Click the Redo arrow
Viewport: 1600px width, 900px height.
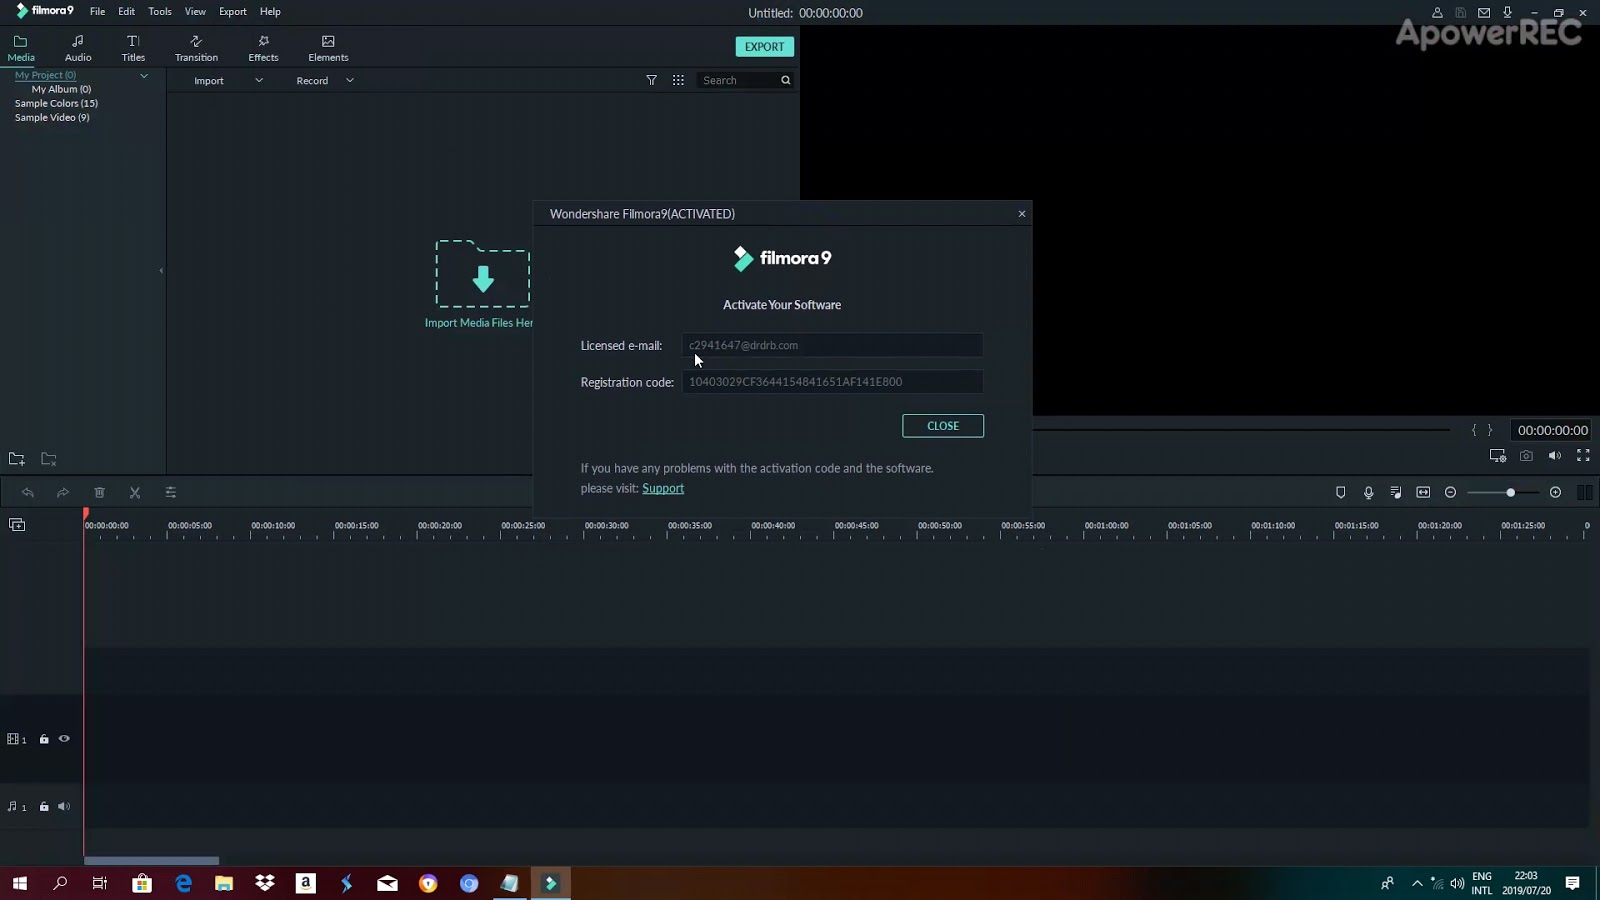coord(63,492)
